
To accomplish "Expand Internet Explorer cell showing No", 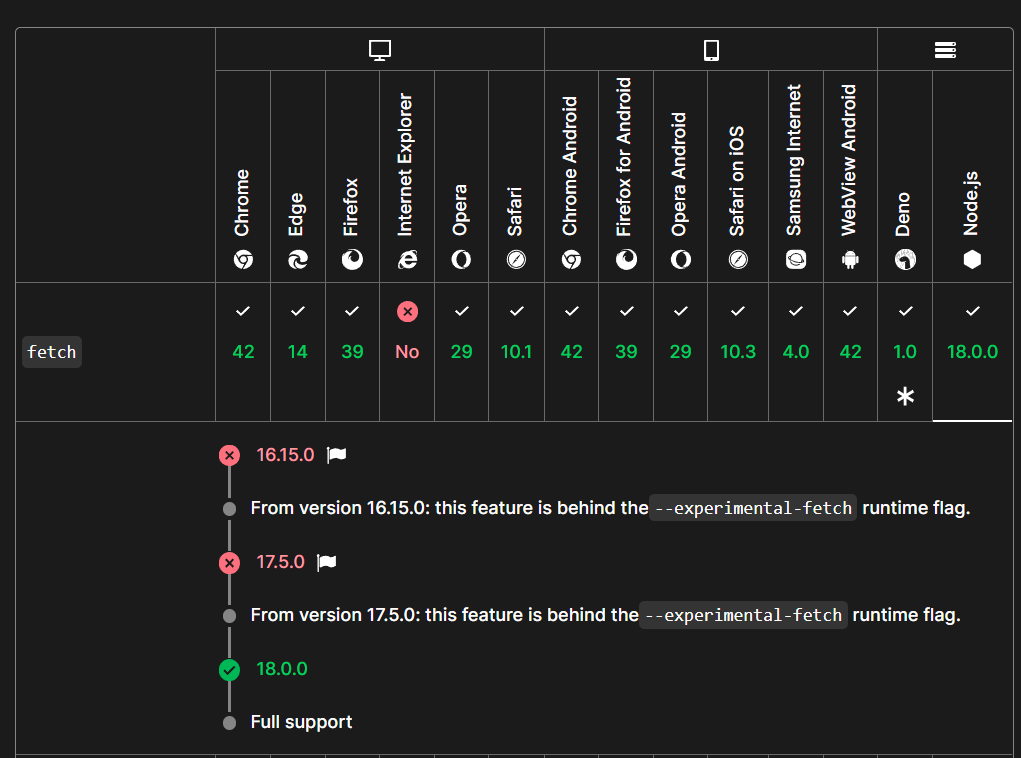I will tap(407, 352).
